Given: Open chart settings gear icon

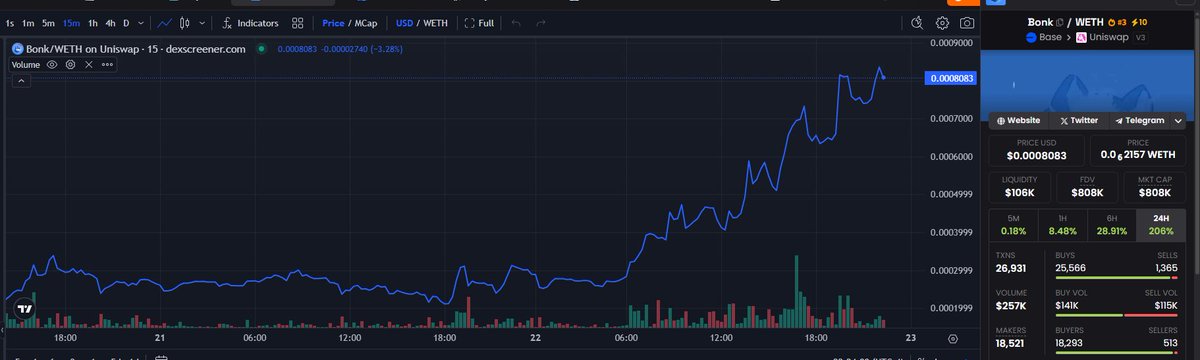Looking at the screenshot, I should (942, 22).
